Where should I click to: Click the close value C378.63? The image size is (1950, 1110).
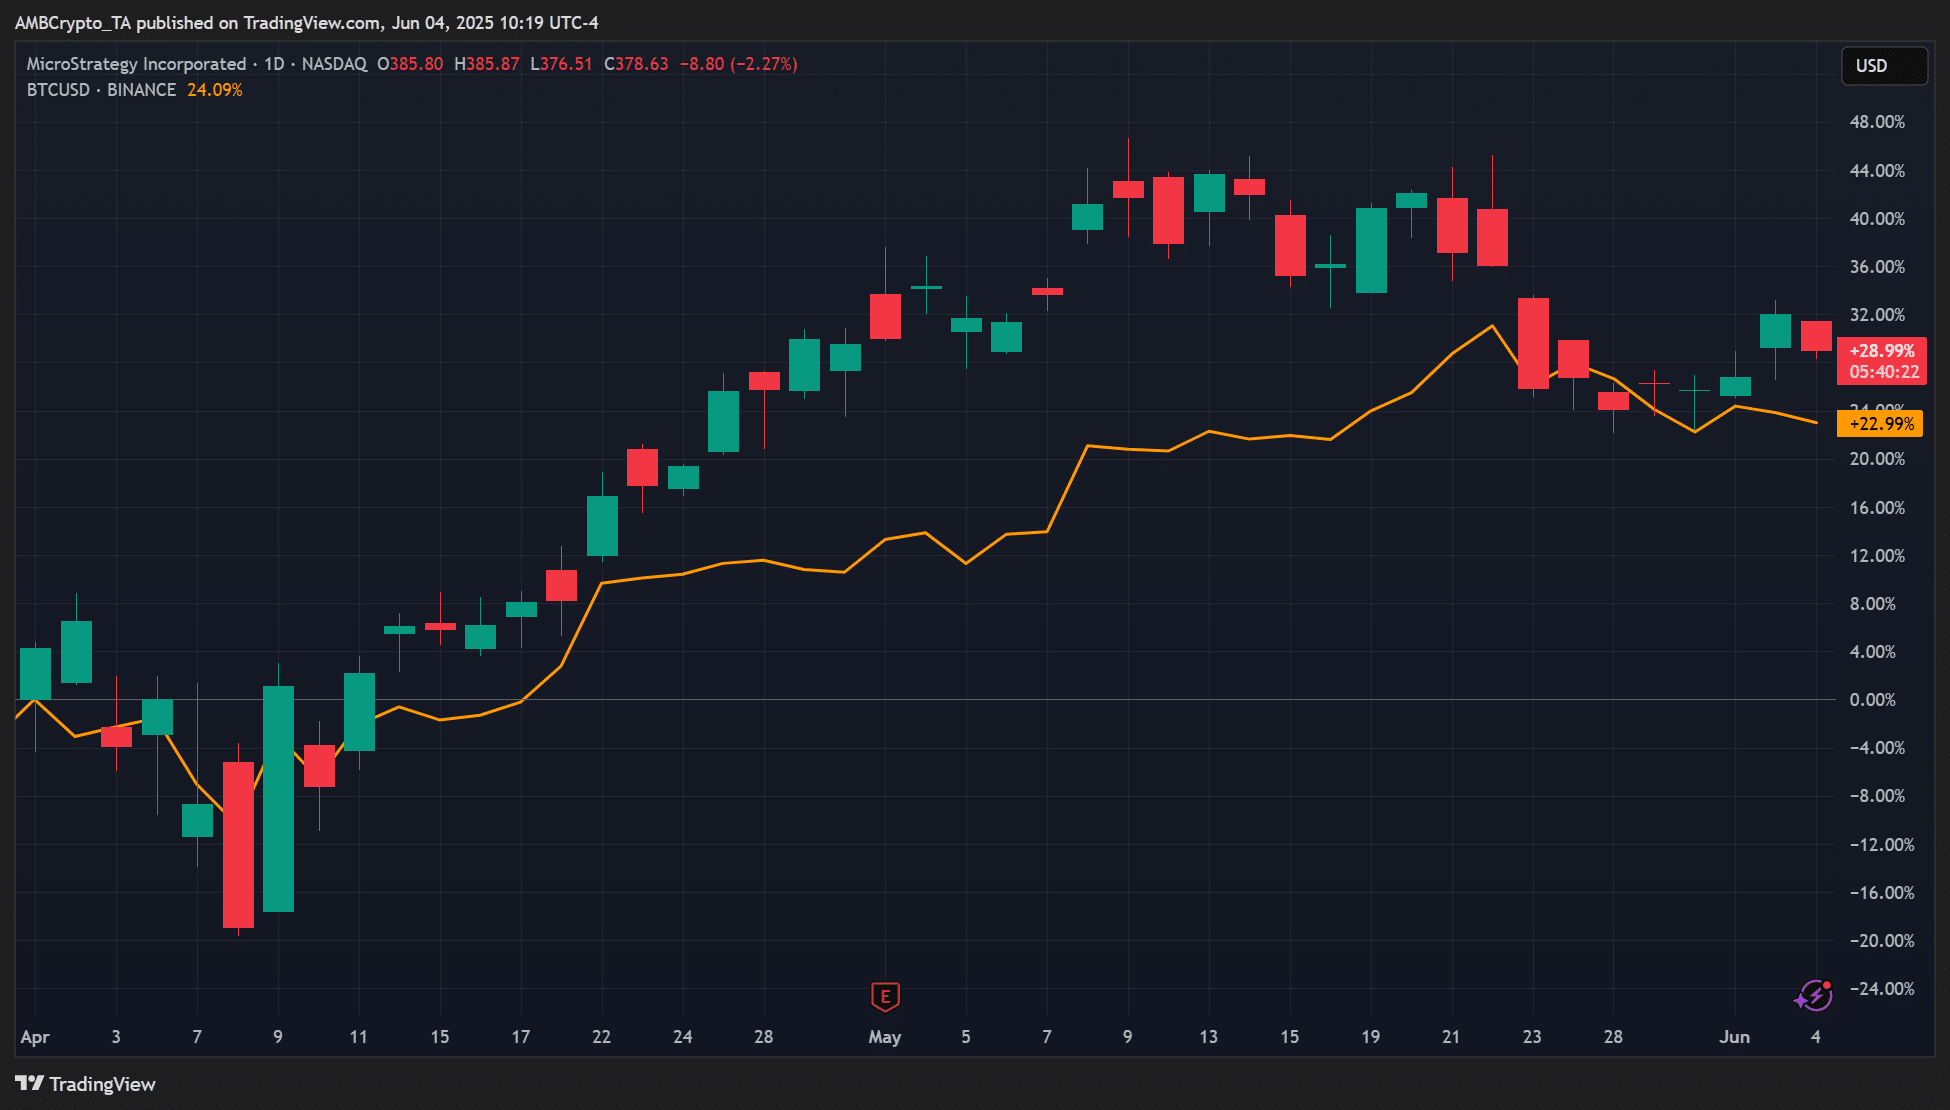[636, 64]
